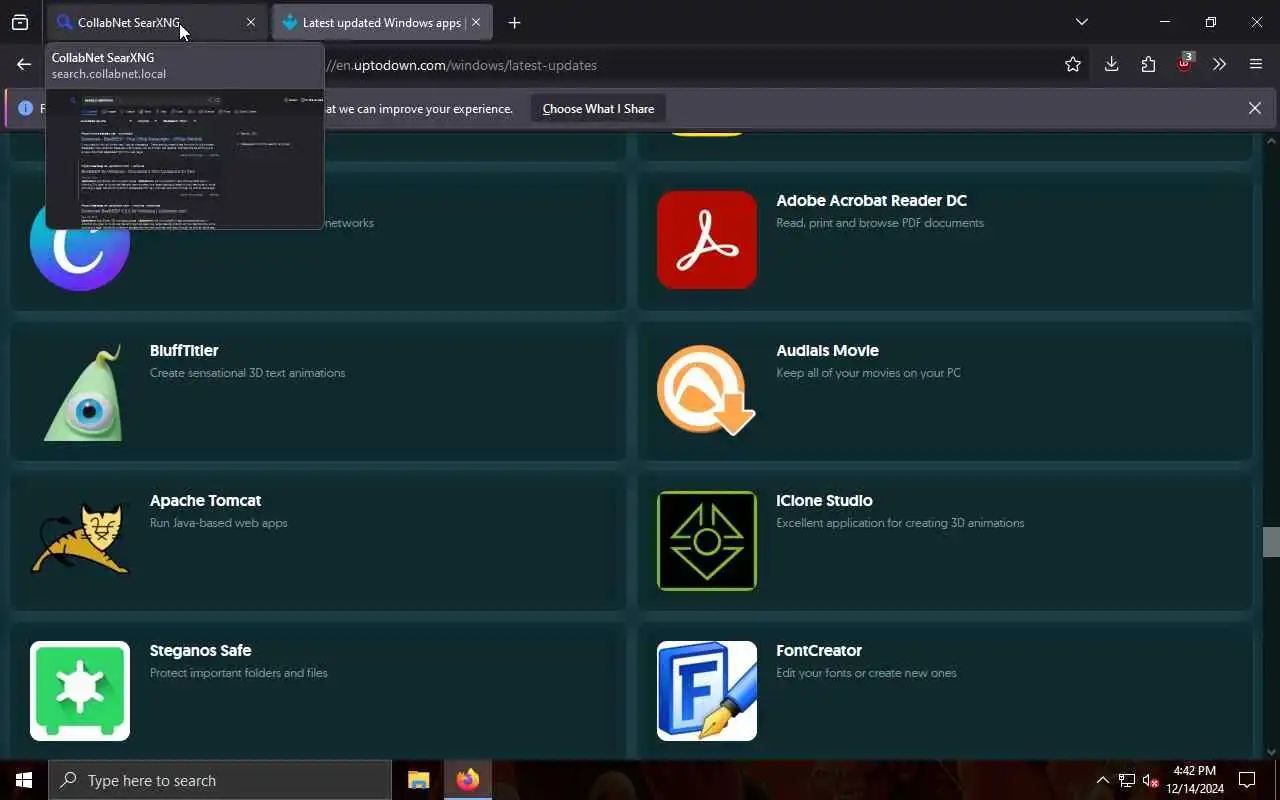This screenshot has height=800, width=1280.
Task: Bookmark this page with the star icon
Action: pos(1073,64)
